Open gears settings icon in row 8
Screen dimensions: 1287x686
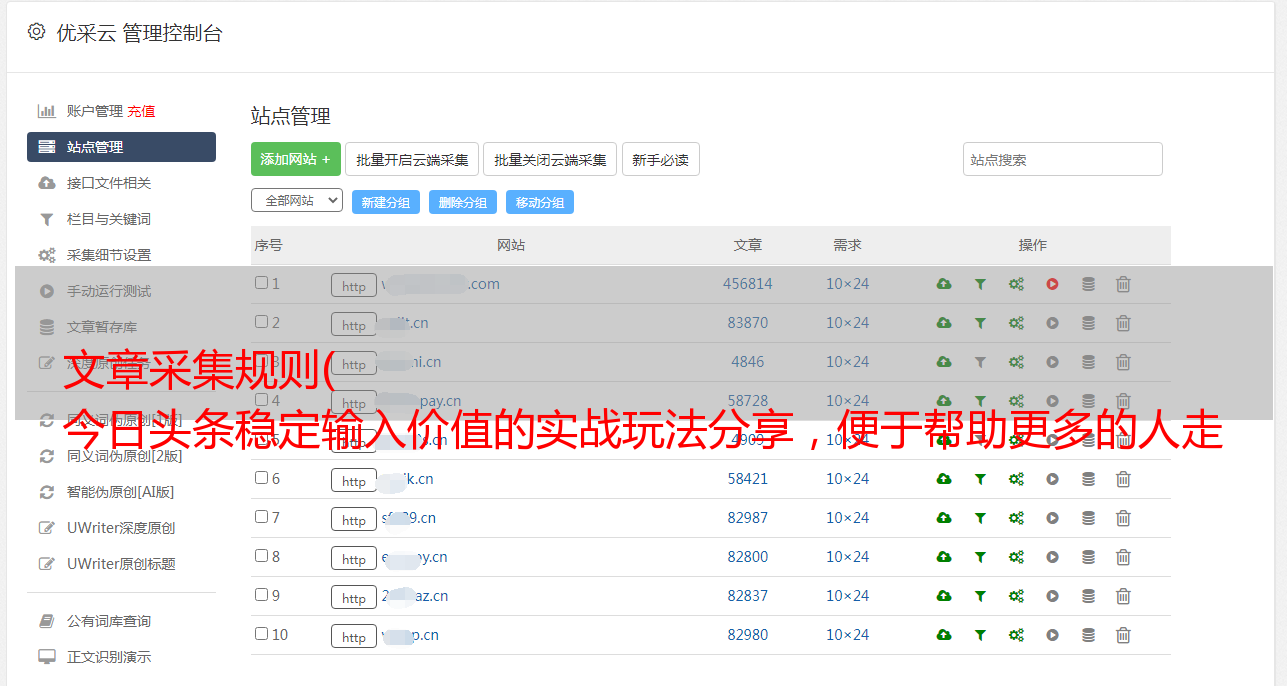[1016, 557]
